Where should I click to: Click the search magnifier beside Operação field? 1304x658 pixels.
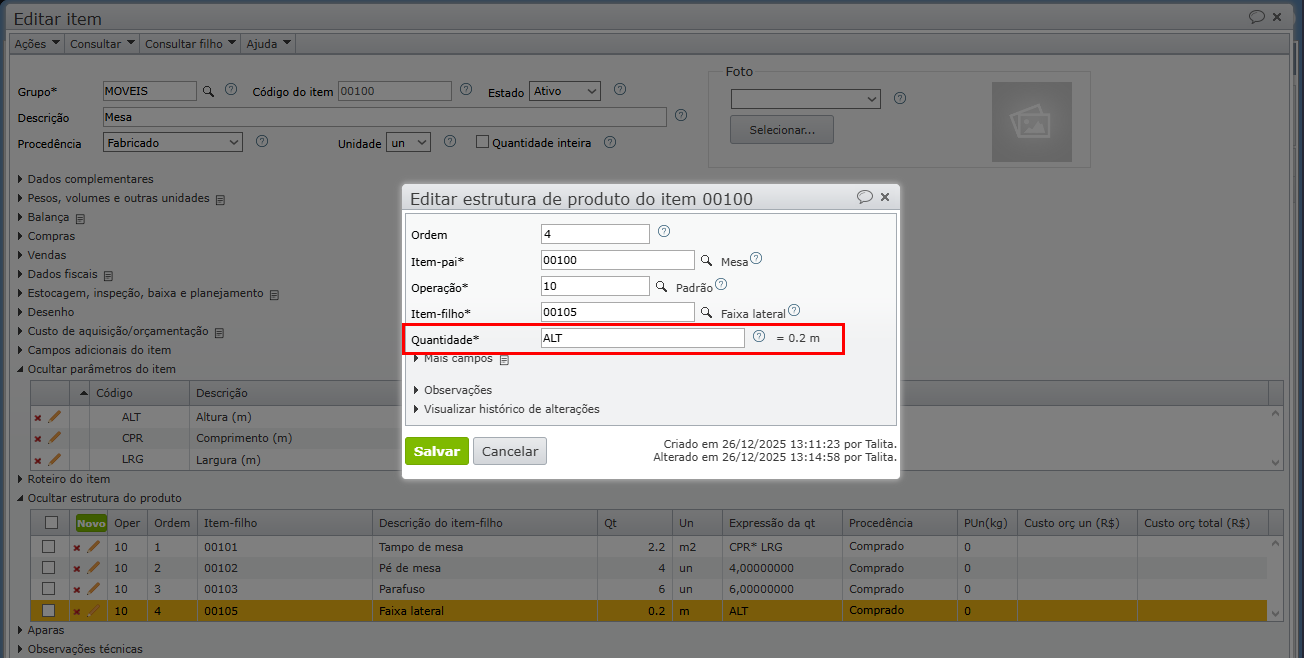click(x=661, y=286)
